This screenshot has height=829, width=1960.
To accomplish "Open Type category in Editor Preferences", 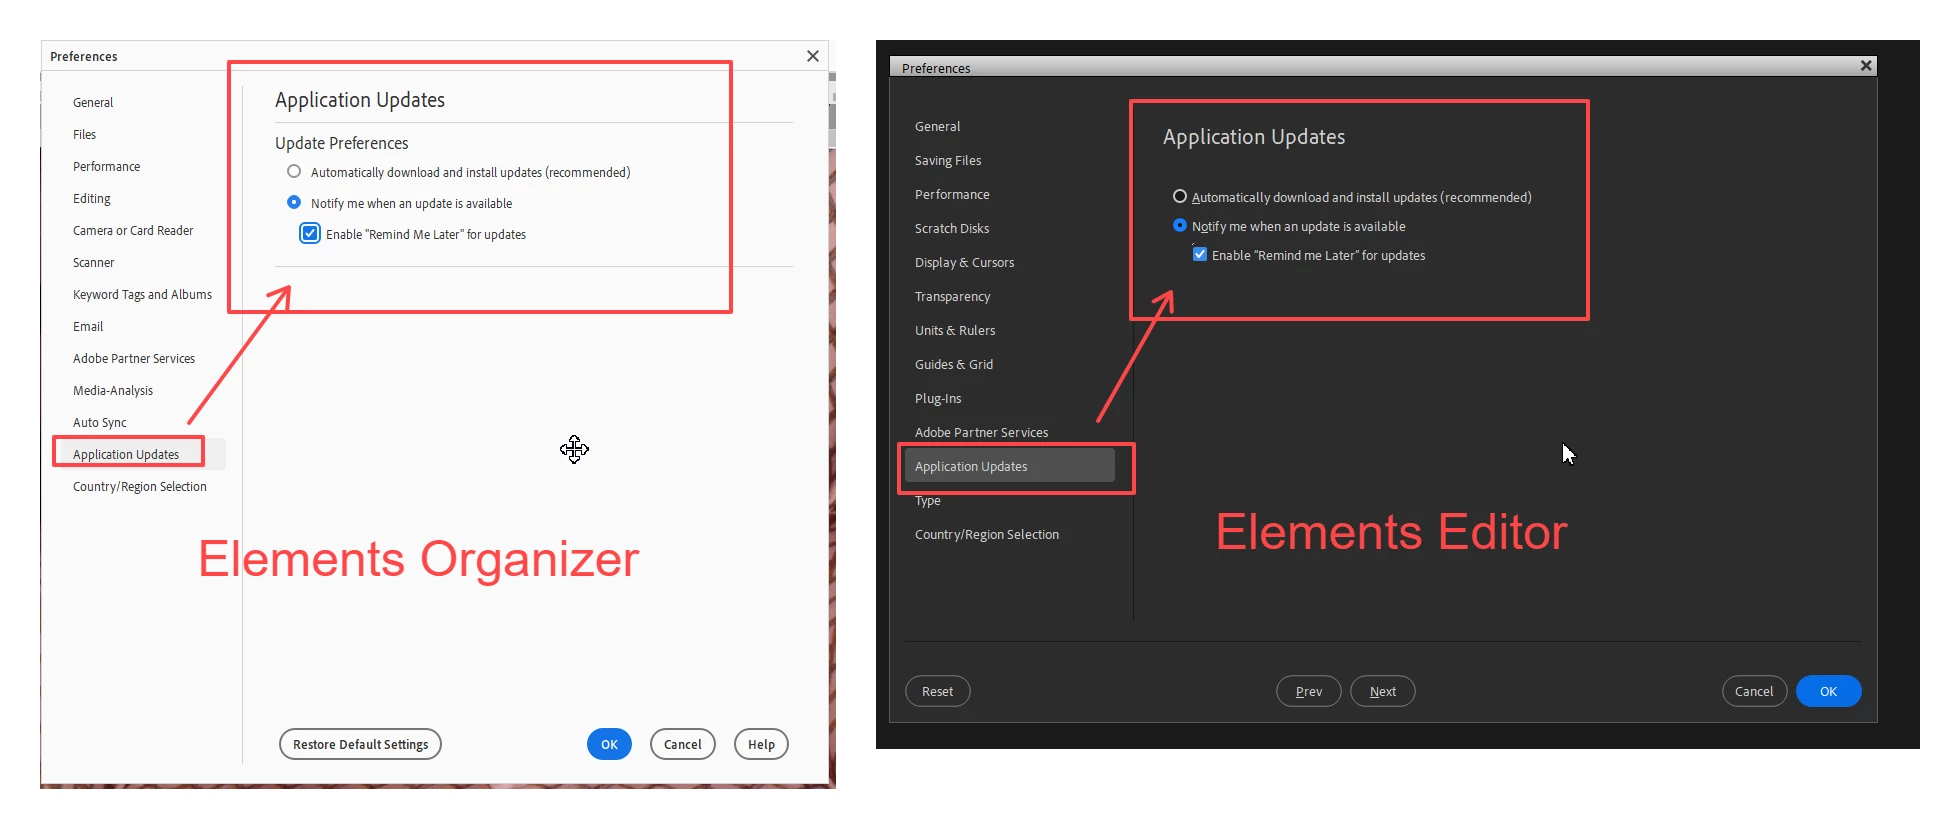I will pos(928,500).
